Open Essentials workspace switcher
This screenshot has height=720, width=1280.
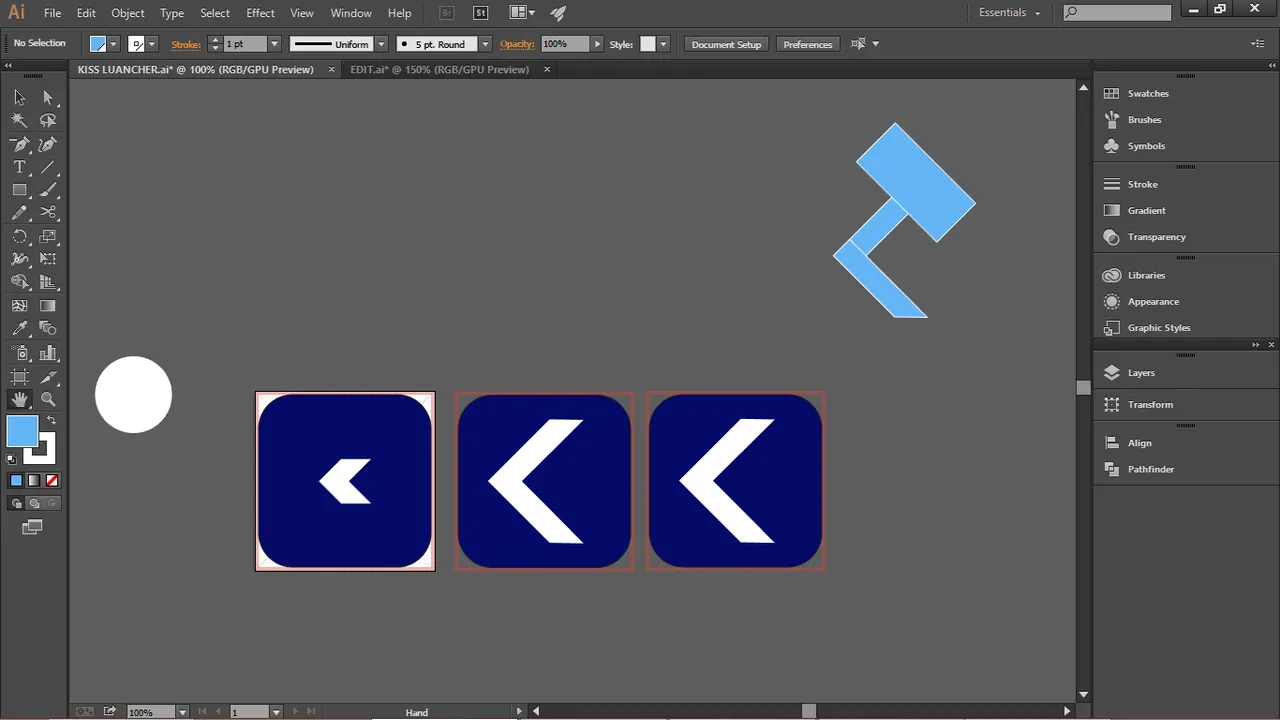(x=1010, y=13)
